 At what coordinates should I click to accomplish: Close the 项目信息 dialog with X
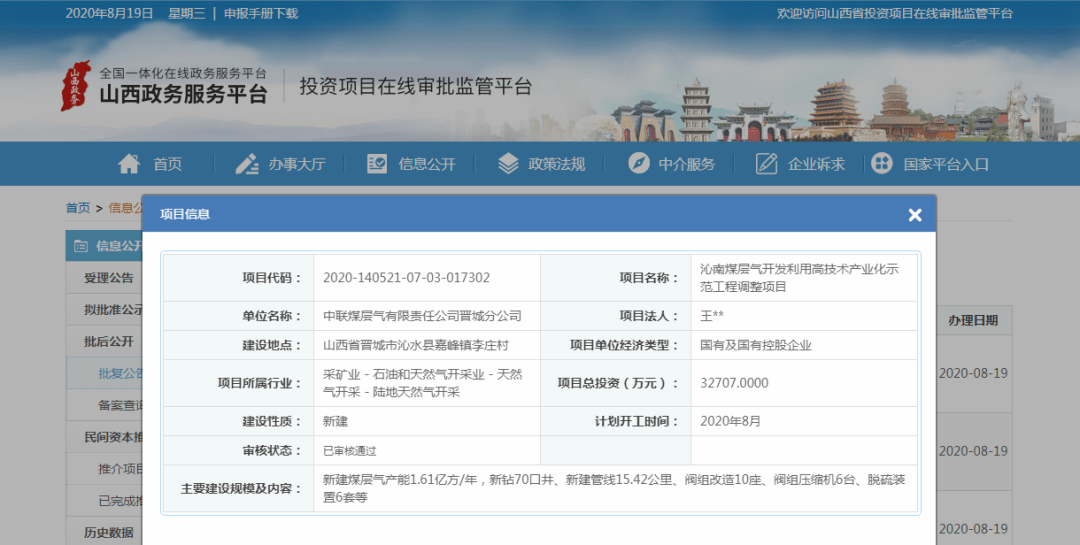tap(915, 215)
